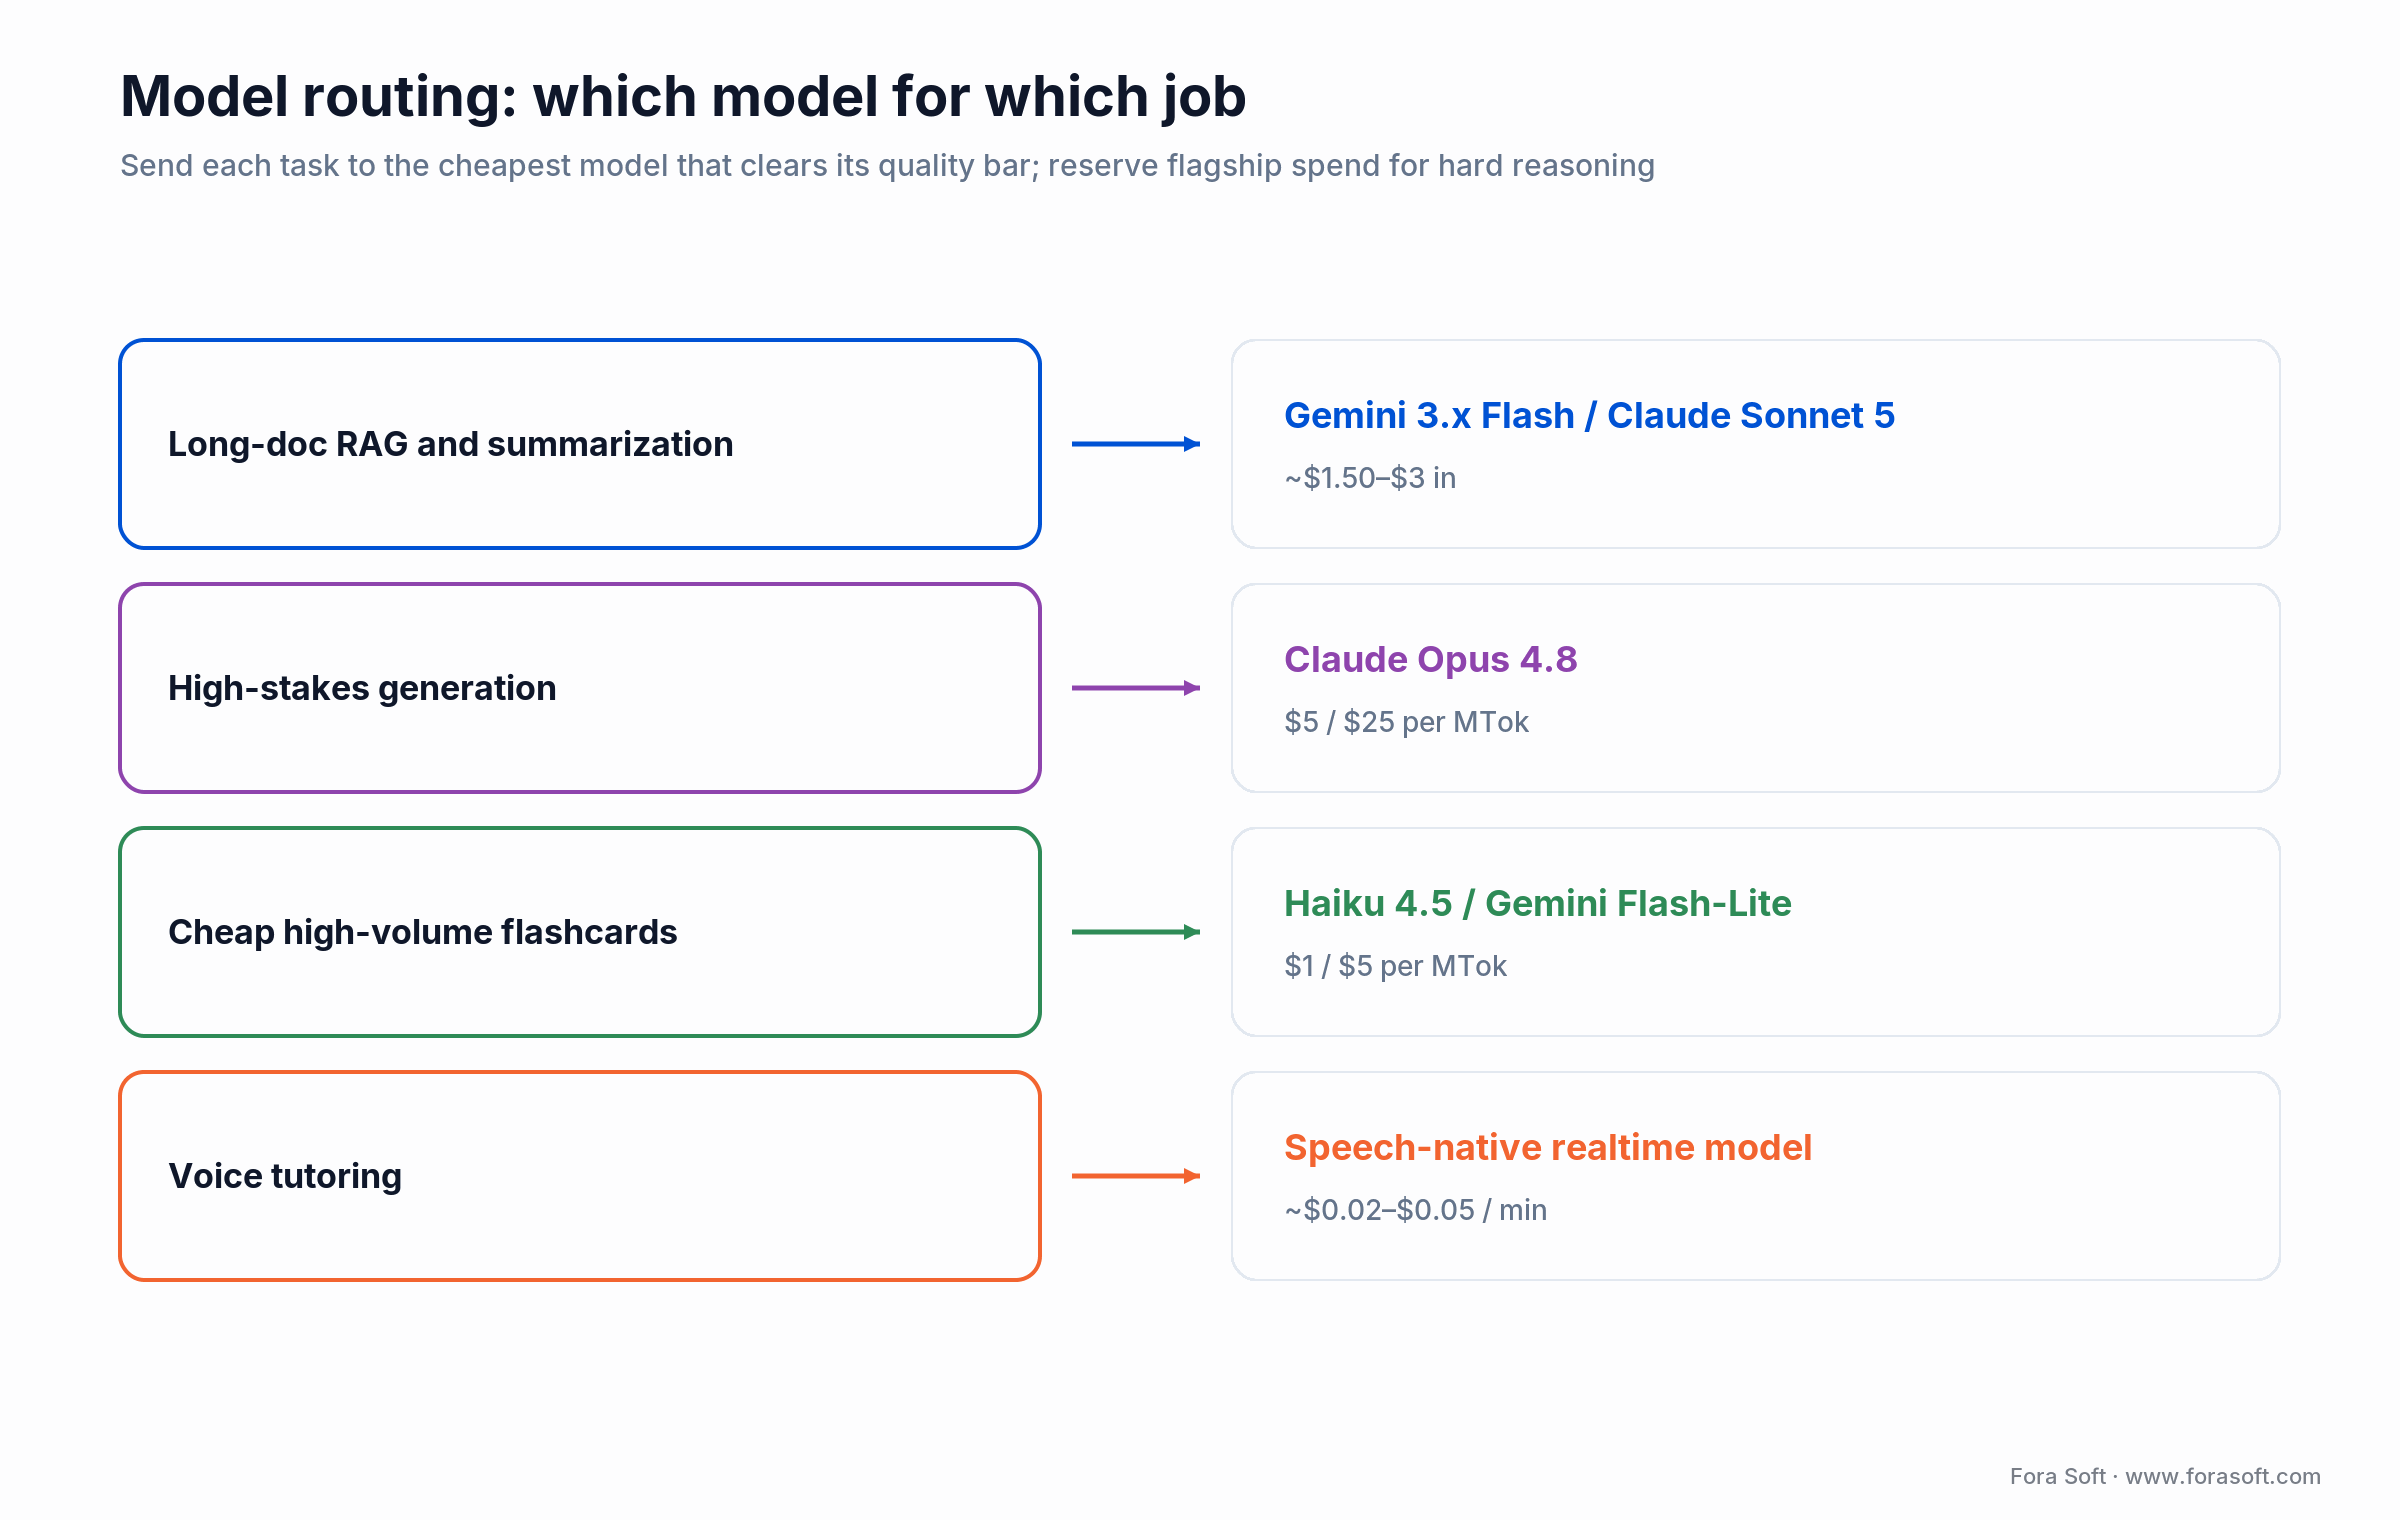Select the 'Long-doc RAG and summarization' box
This screenshot has width=2400, height=1520.
[580, 444]
